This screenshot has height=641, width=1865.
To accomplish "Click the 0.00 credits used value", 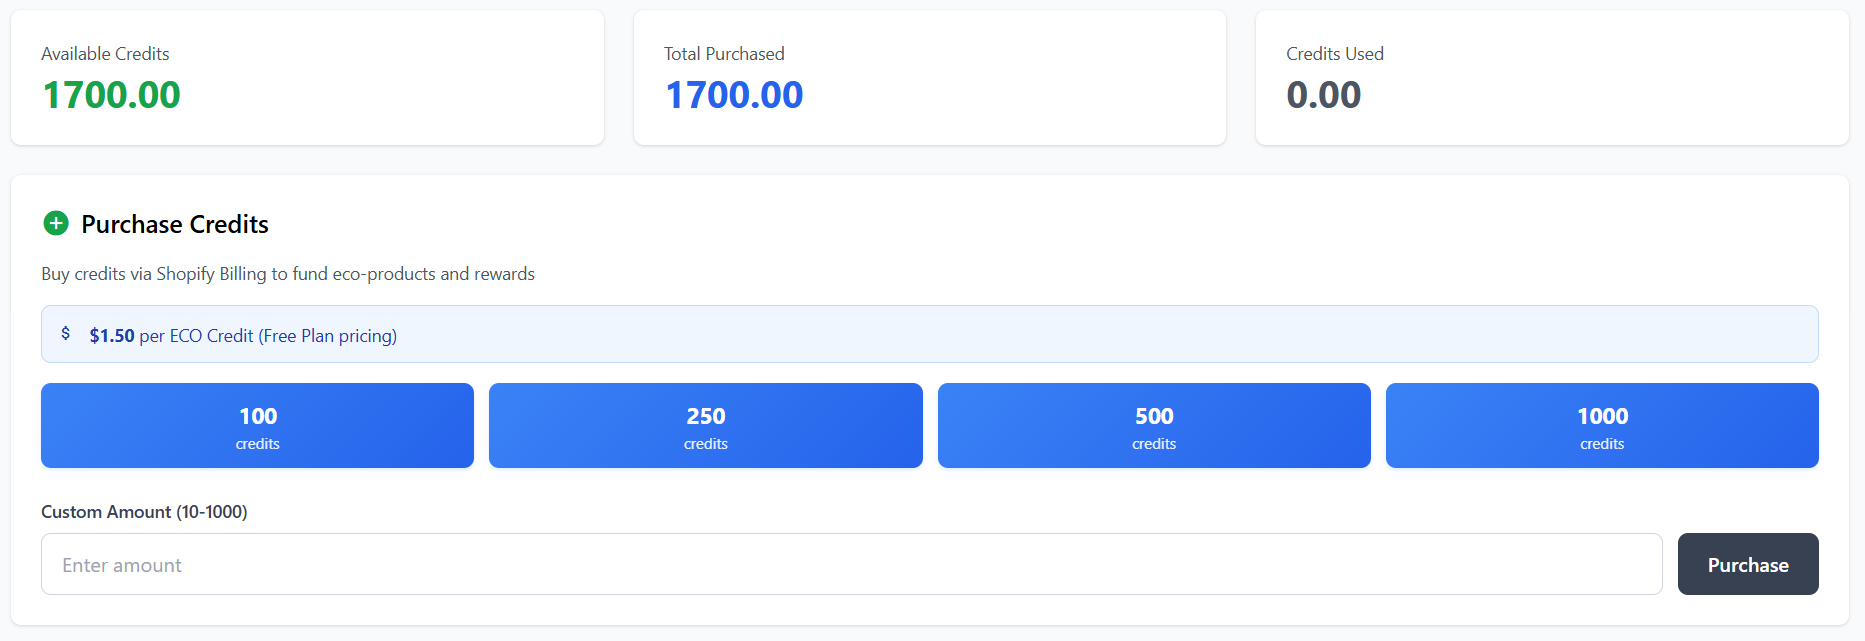I will pos(1324,94).
